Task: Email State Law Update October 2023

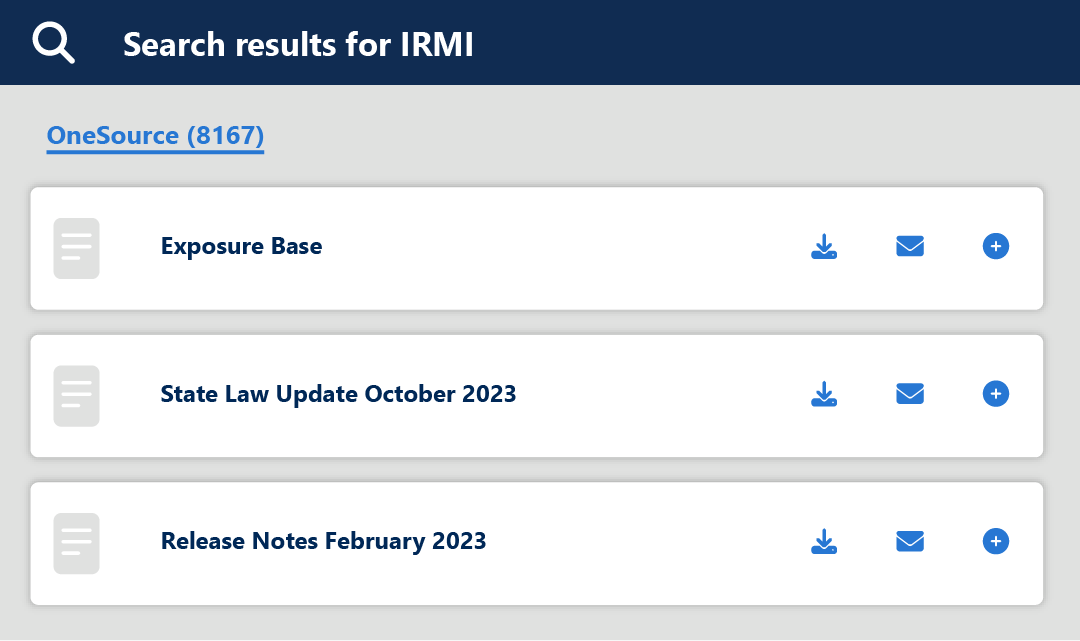Action: [910, 394]
